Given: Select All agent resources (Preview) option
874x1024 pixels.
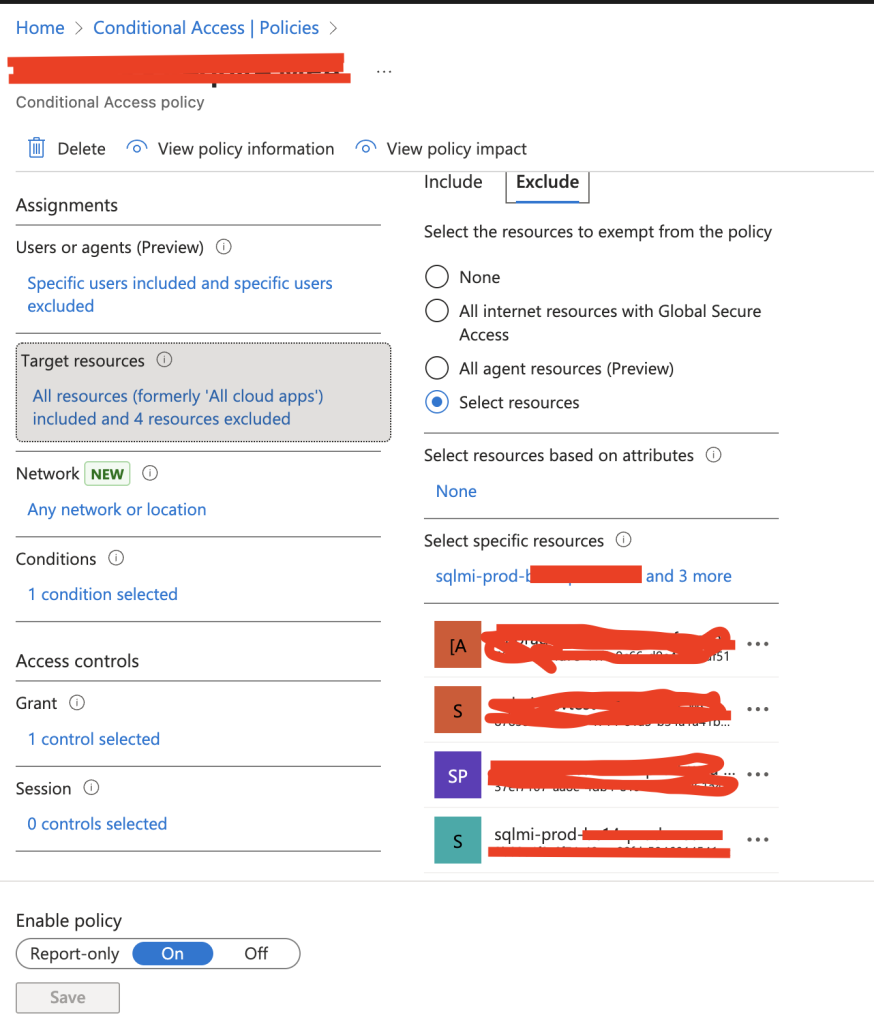Looking at the screenshot, I should (437, 368).
